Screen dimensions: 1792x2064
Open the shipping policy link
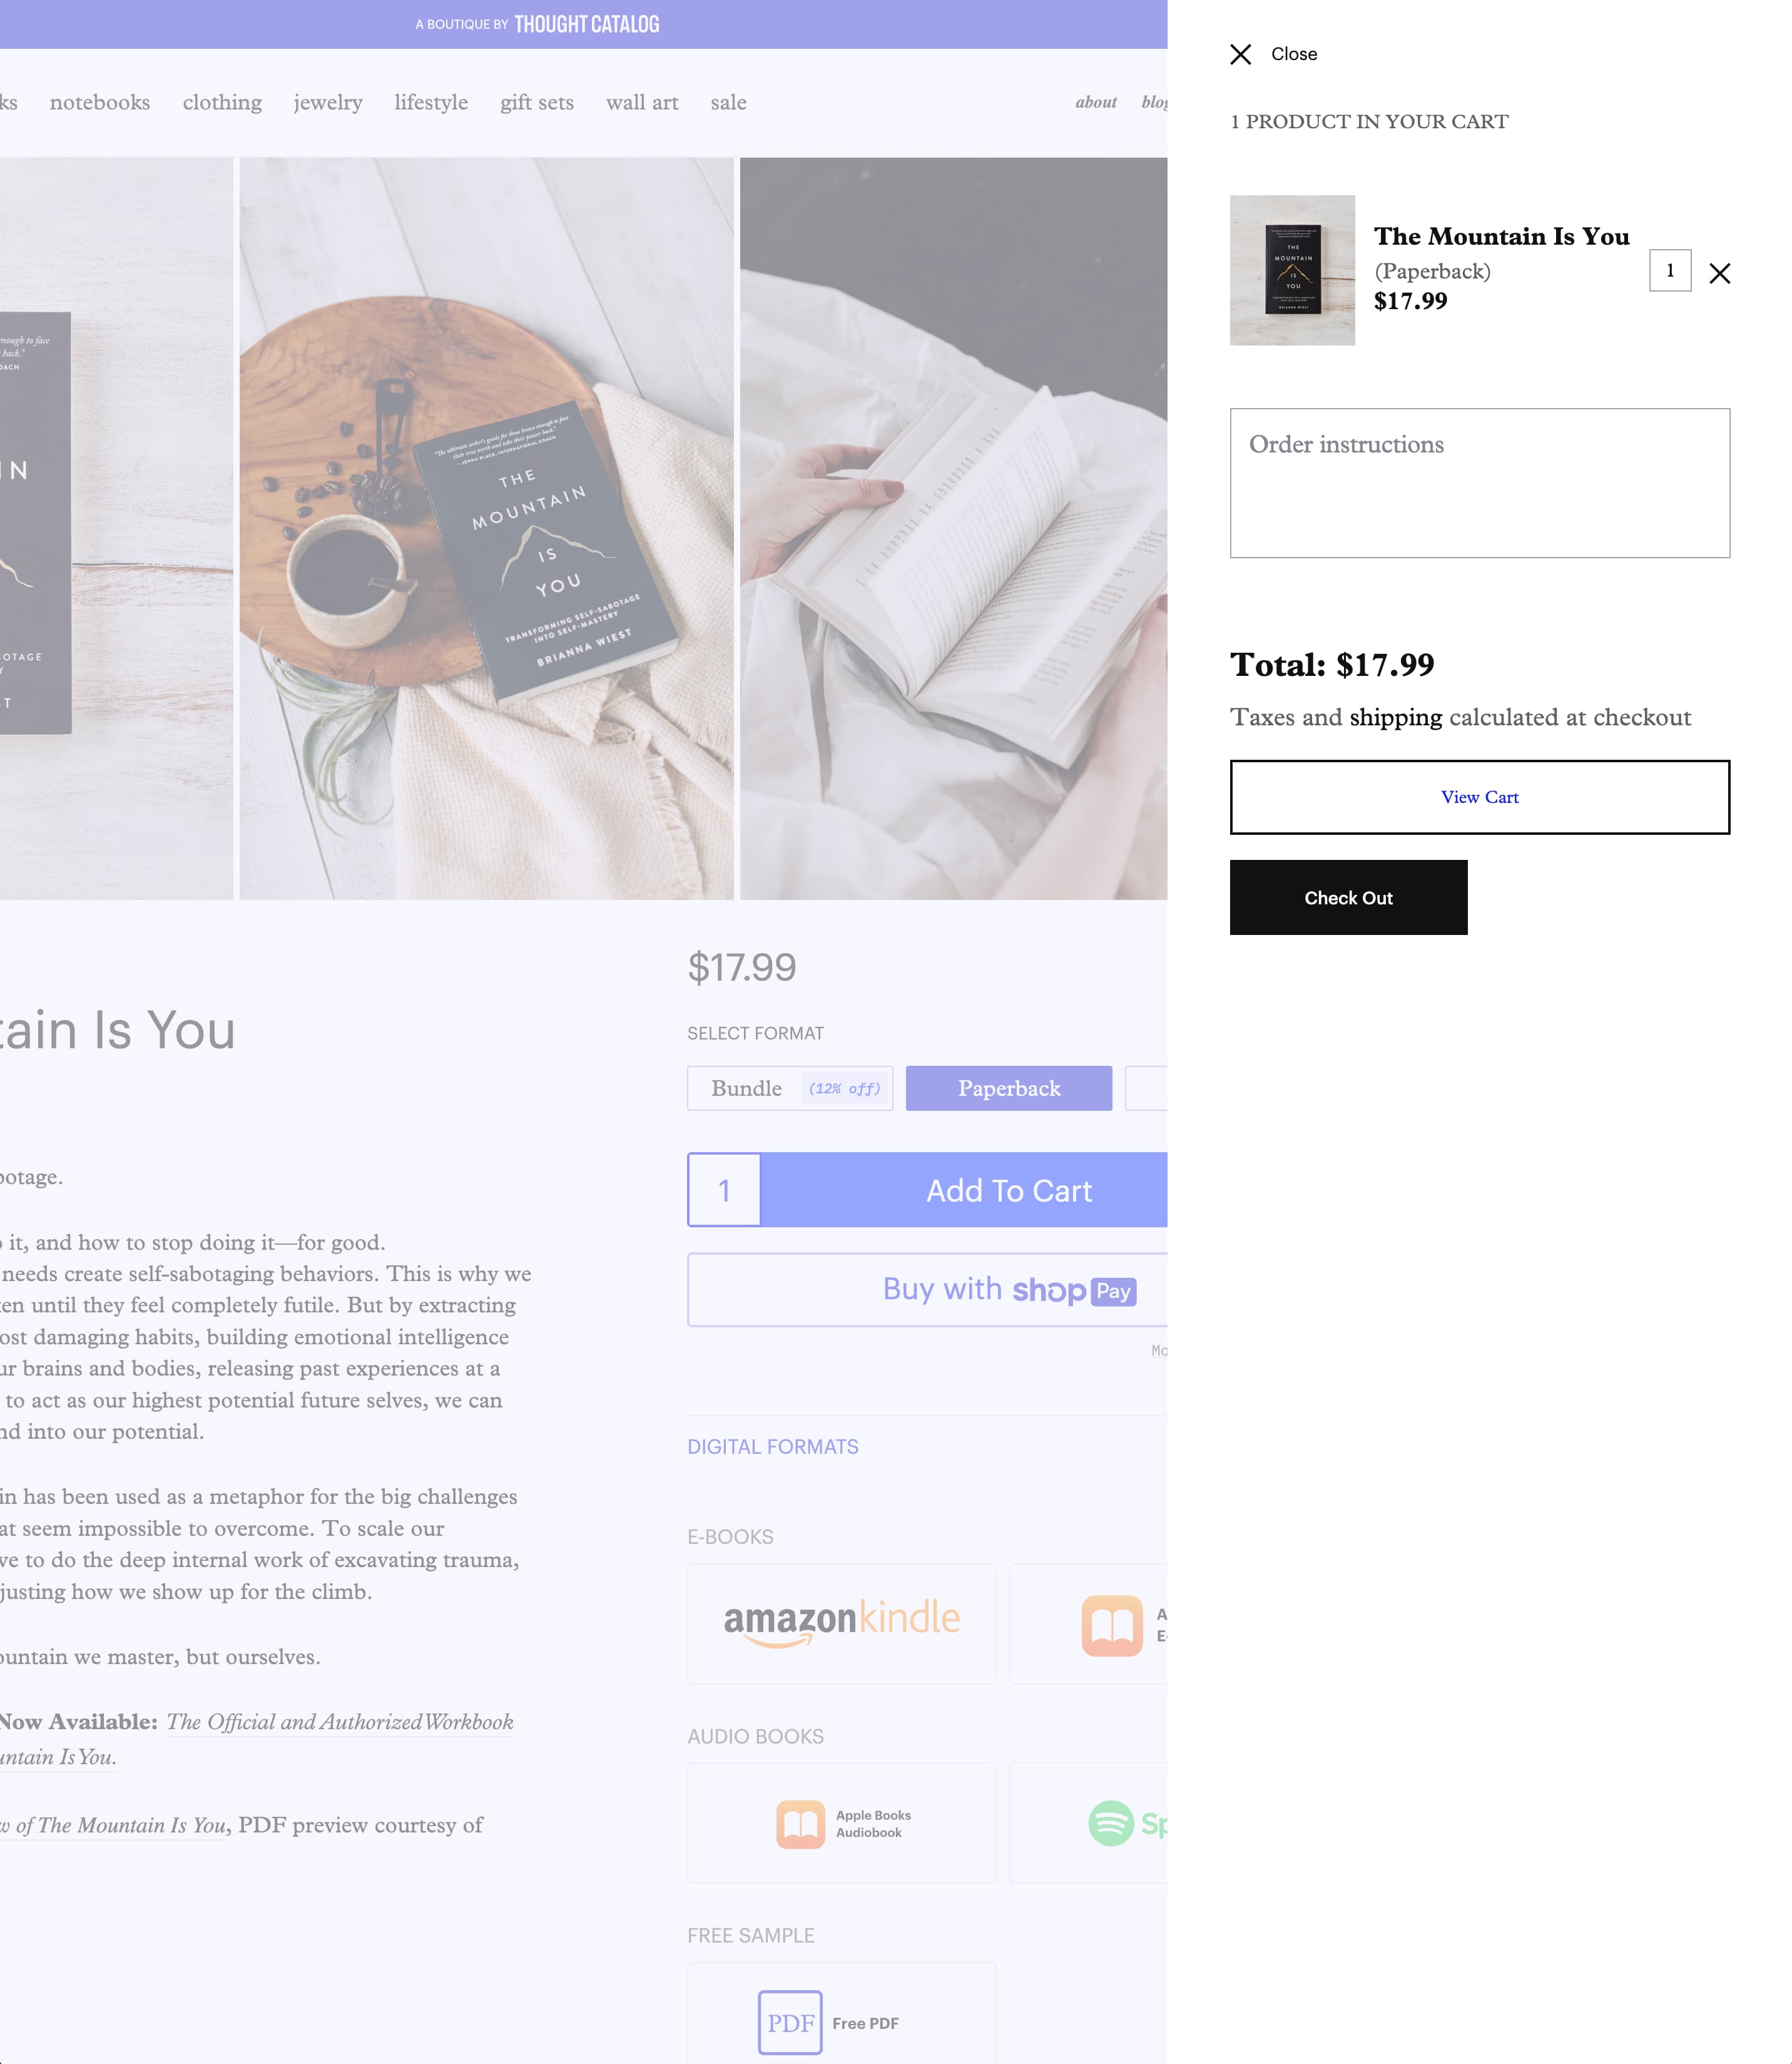click(x=1395, y=717)
